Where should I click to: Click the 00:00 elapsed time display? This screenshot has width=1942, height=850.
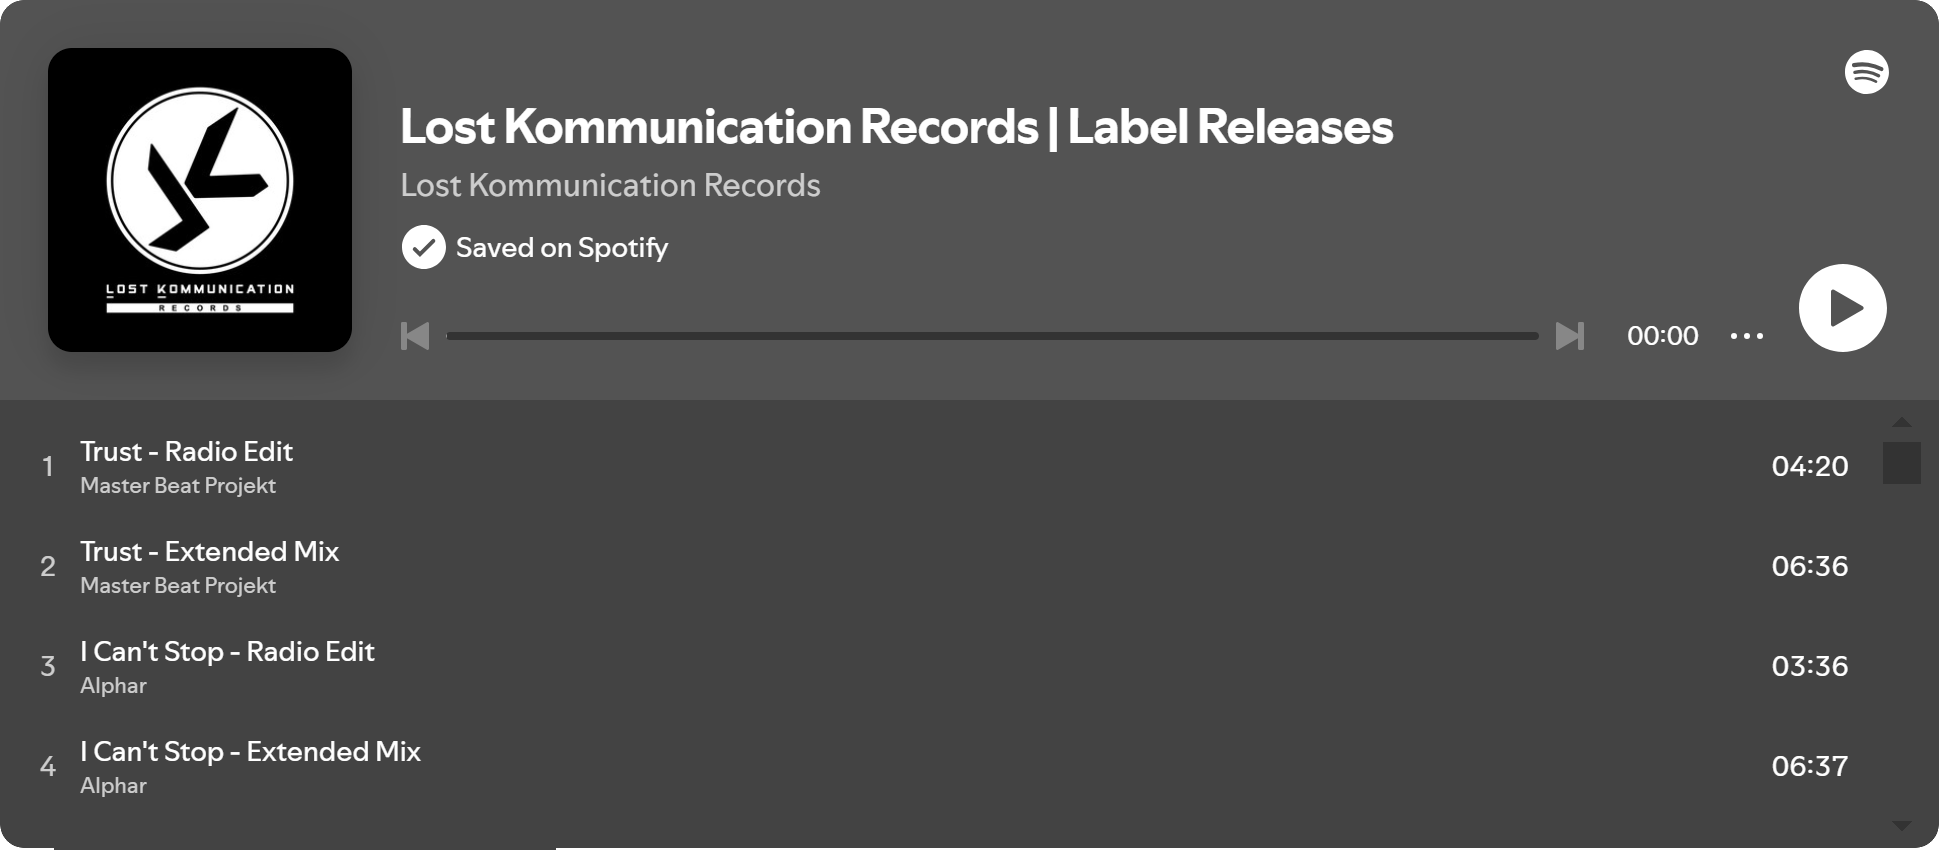[x=1662, y=336]
